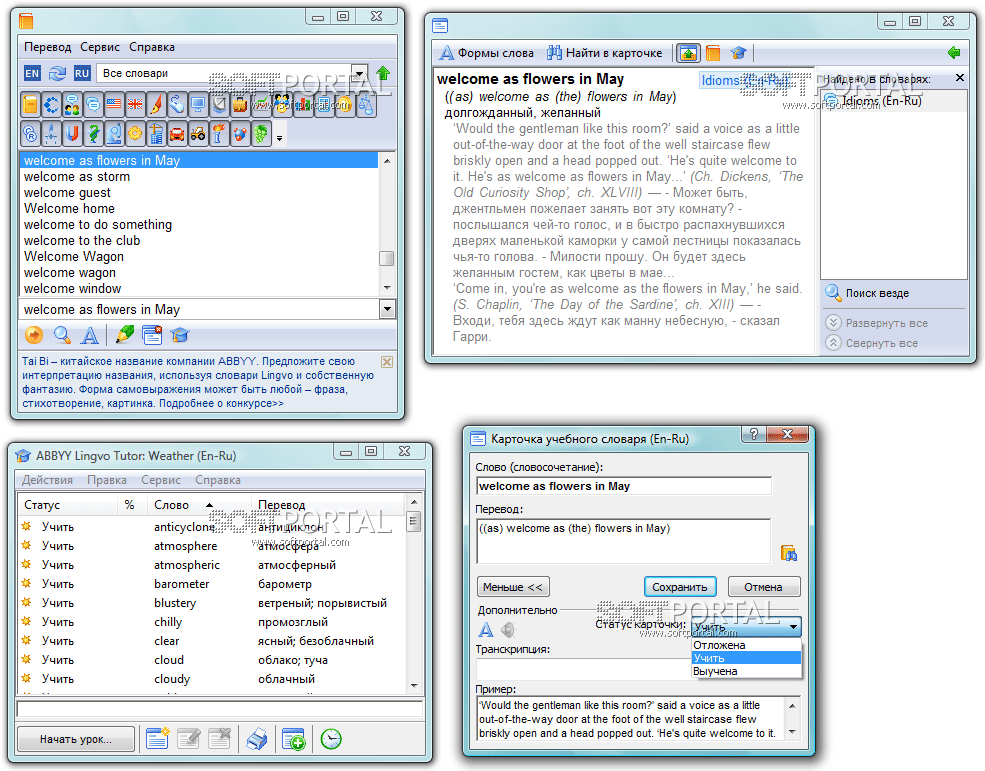Open the 'Справка' menu in Tutor window
The image size is (985, 771).
point(217,480)
